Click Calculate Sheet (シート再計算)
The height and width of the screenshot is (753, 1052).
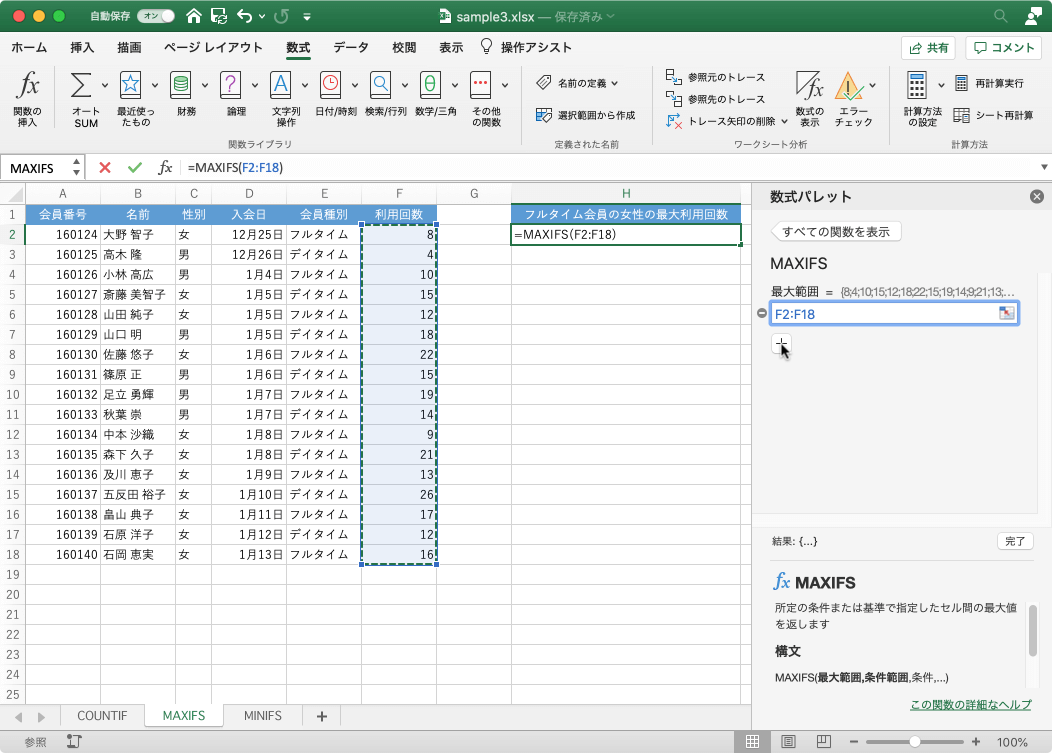[x=994, y=115]
